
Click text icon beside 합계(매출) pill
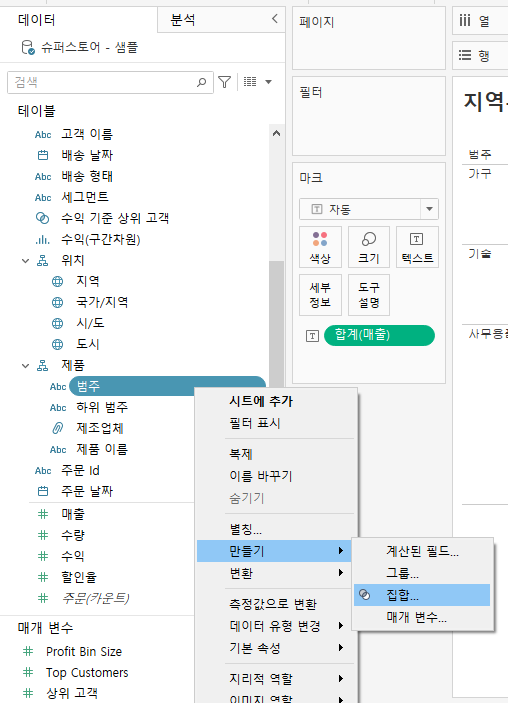point(312,336)
